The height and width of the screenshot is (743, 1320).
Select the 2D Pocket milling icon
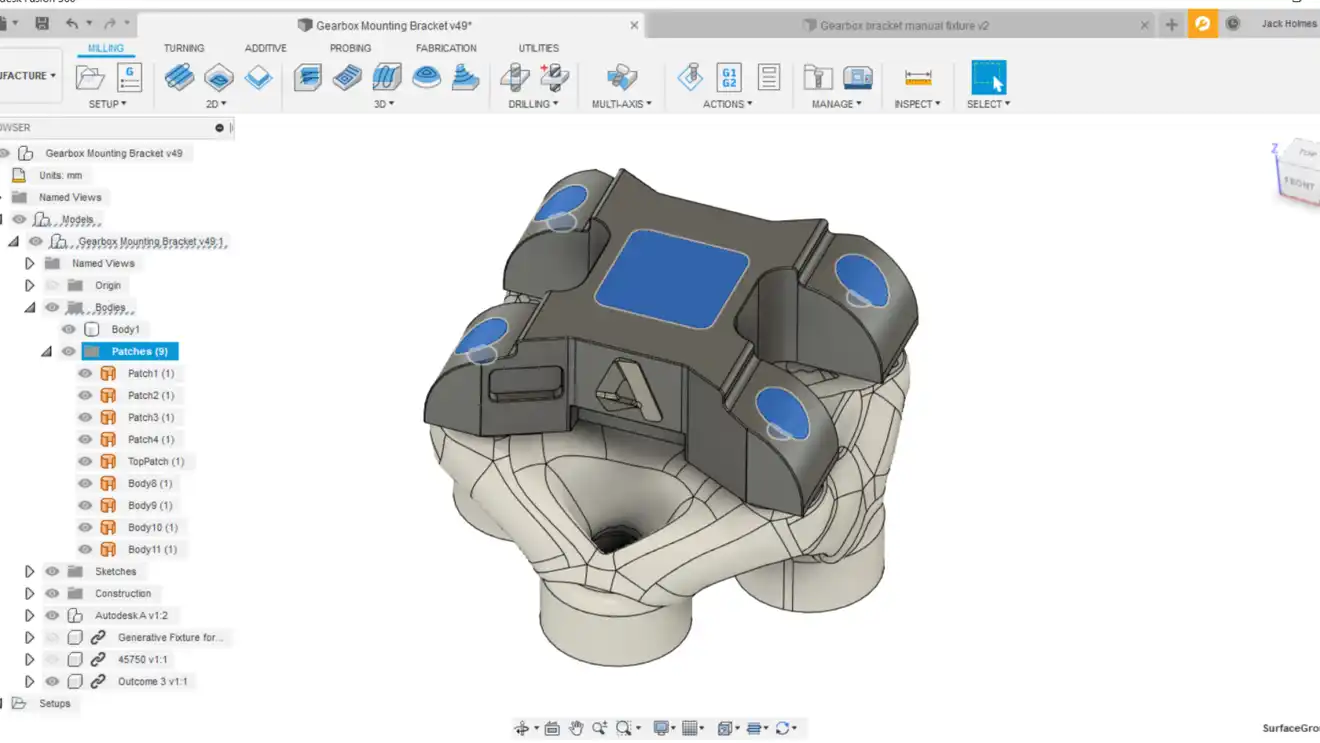pyautogui.click(x=219, y=77)
